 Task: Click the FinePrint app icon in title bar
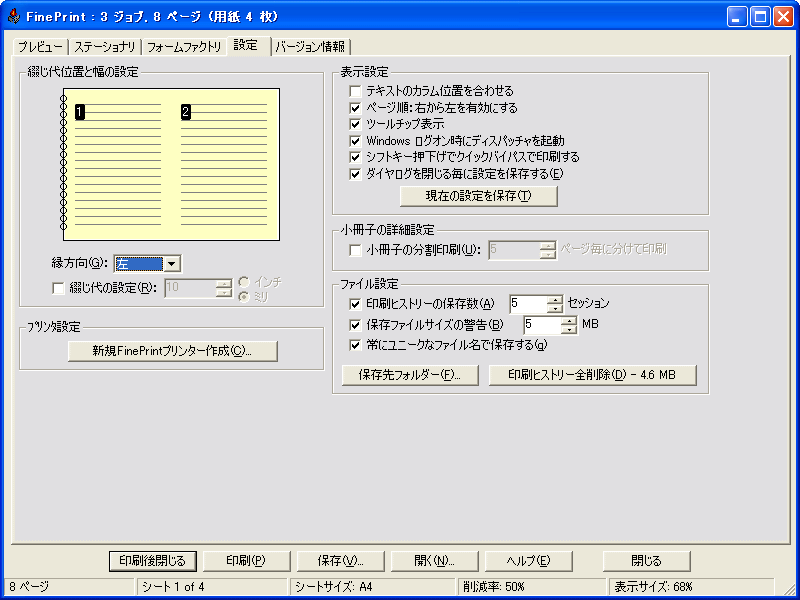[x=13, y=17]
